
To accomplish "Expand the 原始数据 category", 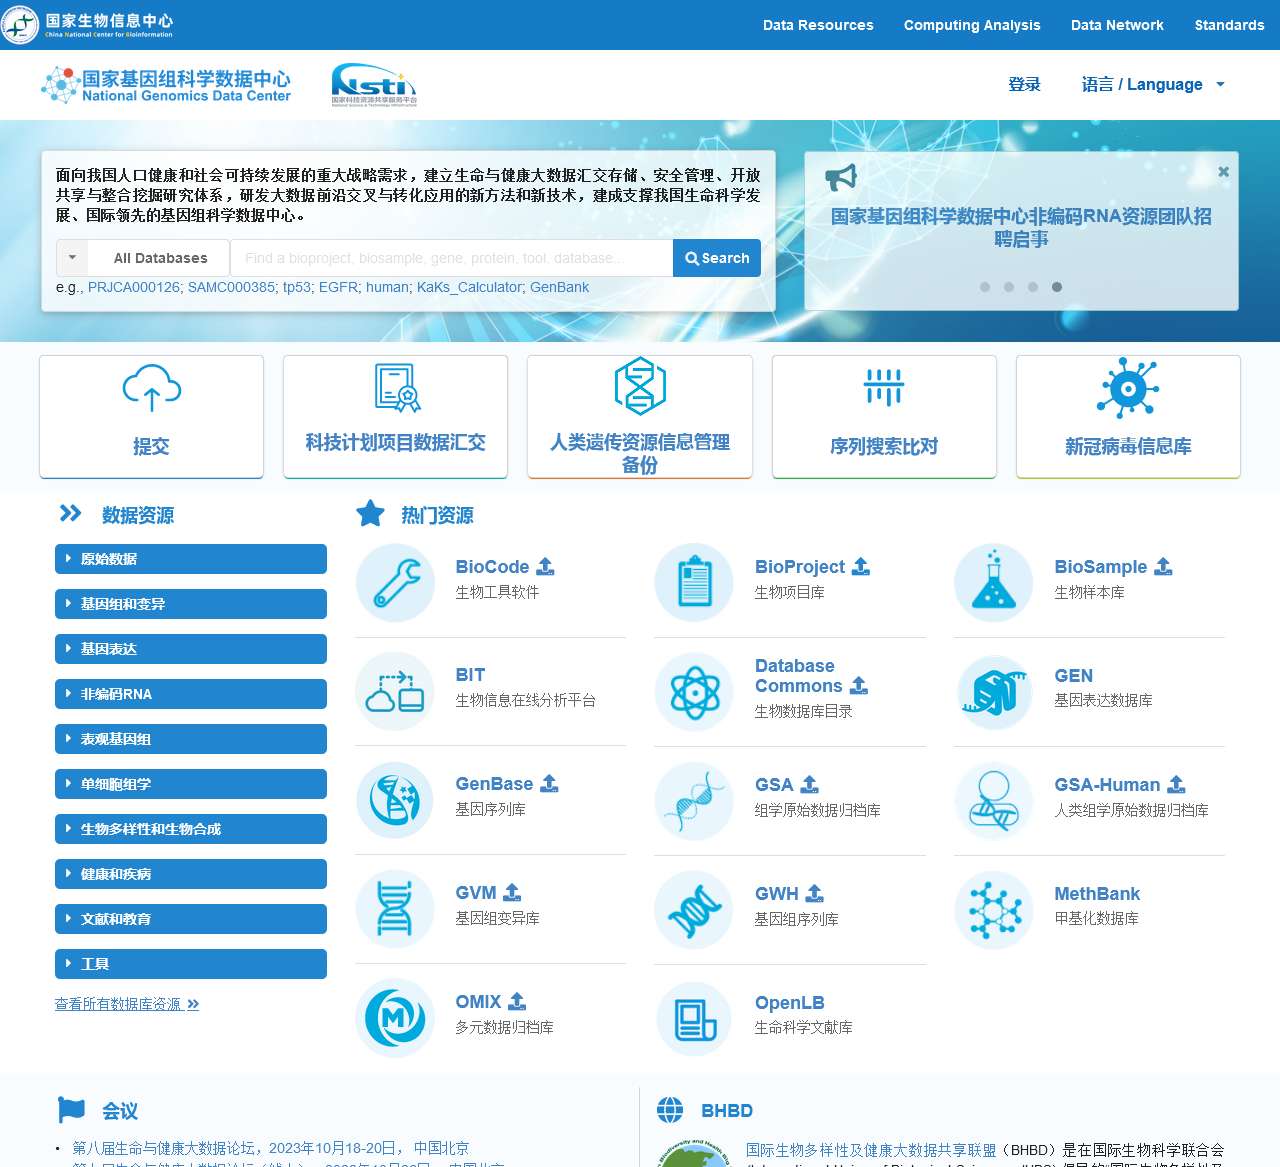I will pos(190,559).
